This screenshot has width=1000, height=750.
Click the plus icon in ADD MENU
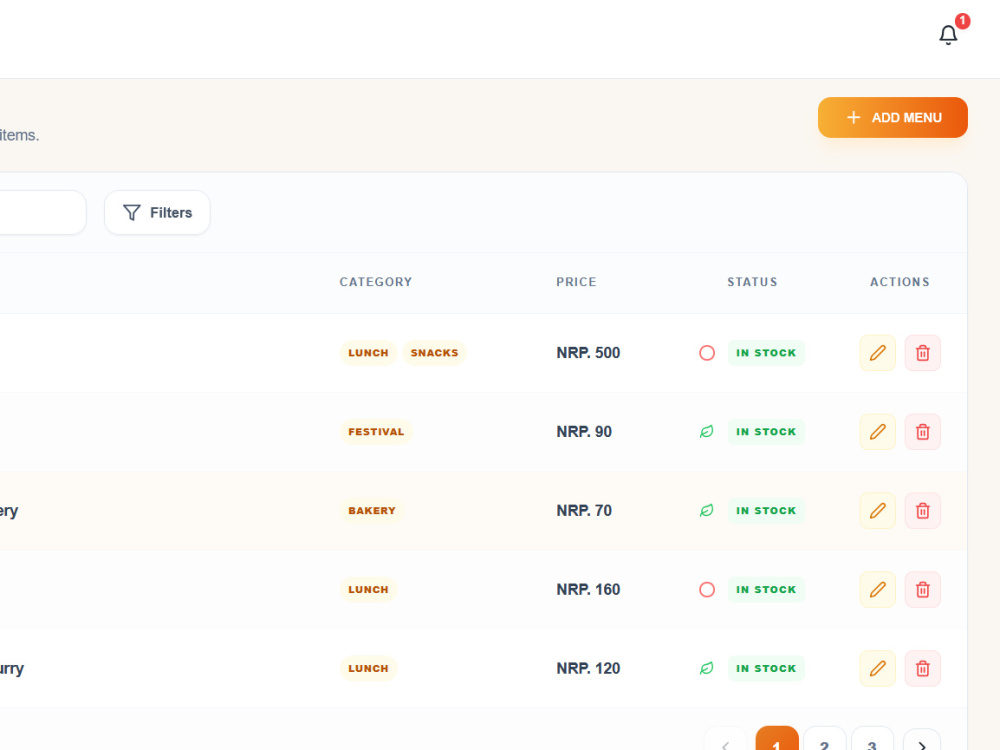coord(853,117)
